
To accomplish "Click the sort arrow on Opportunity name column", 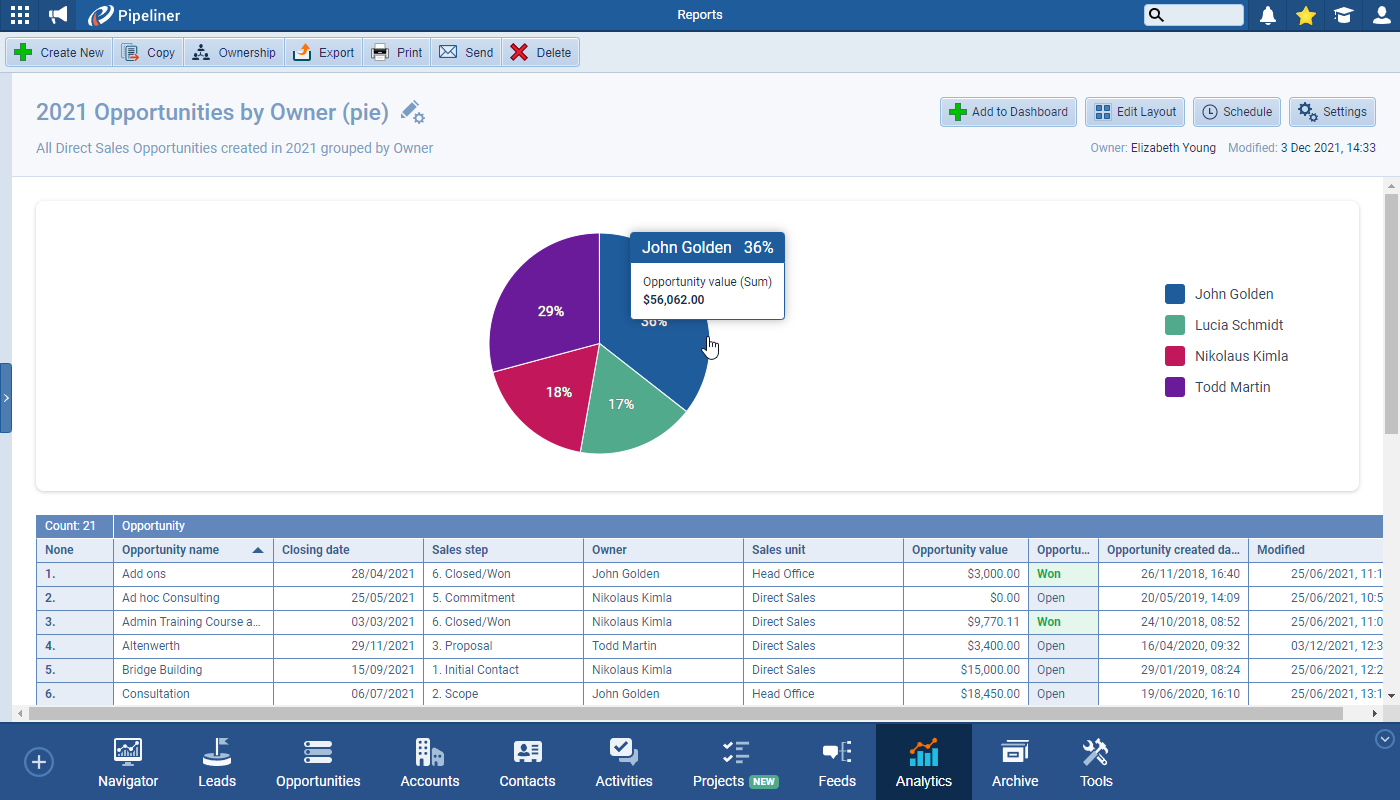I will tap(257, 549).
